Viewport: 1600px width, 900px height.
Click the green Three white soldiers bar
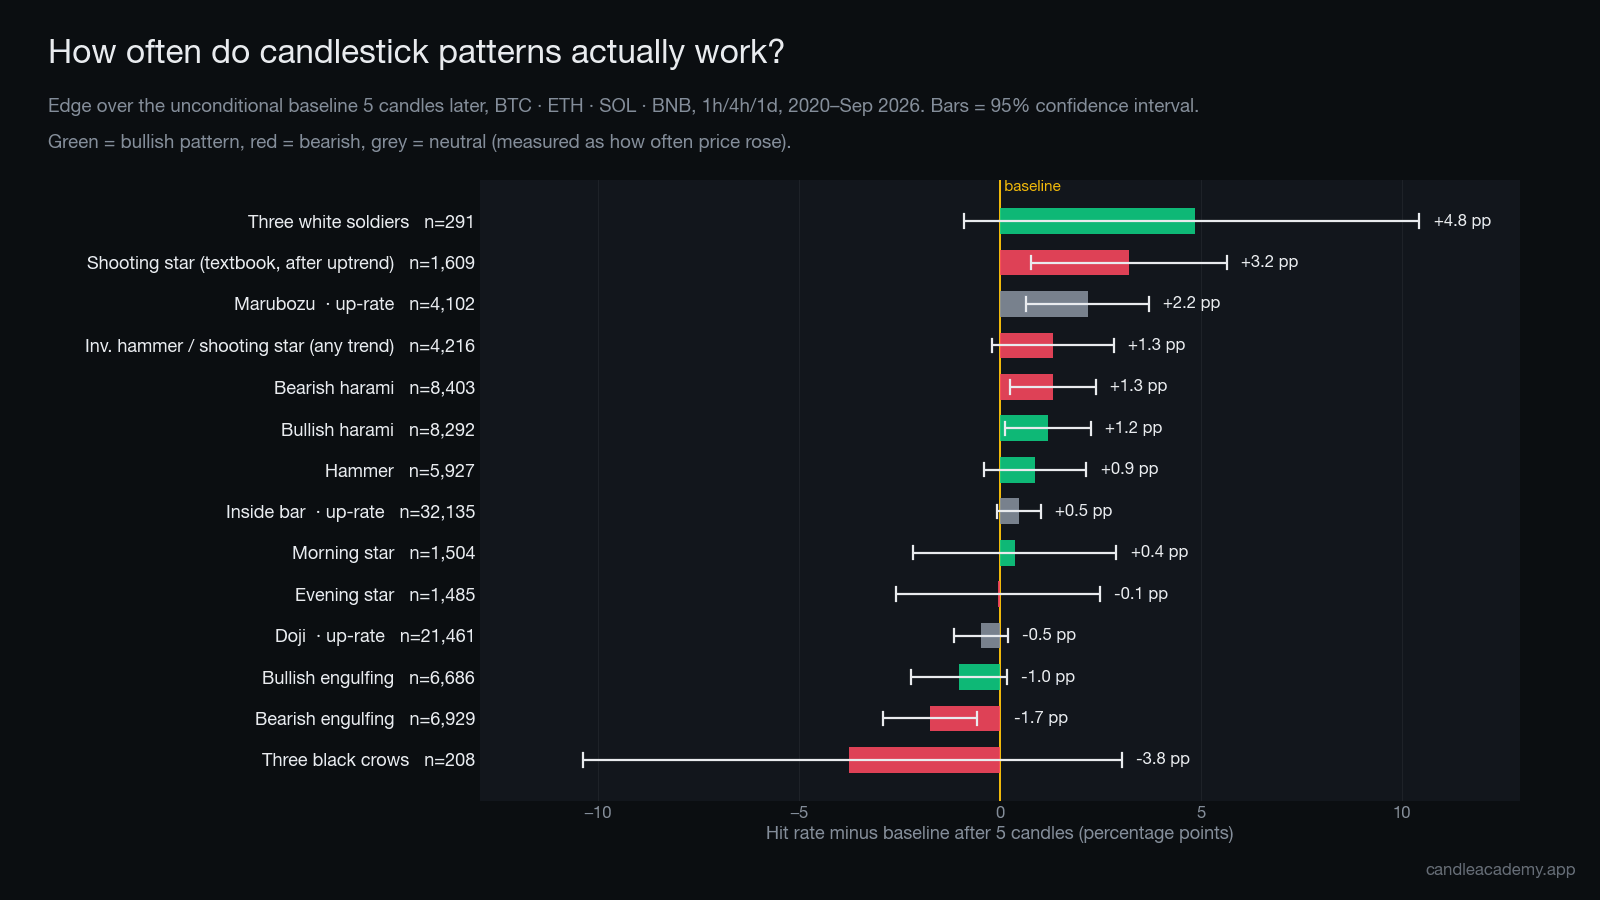1097,221
